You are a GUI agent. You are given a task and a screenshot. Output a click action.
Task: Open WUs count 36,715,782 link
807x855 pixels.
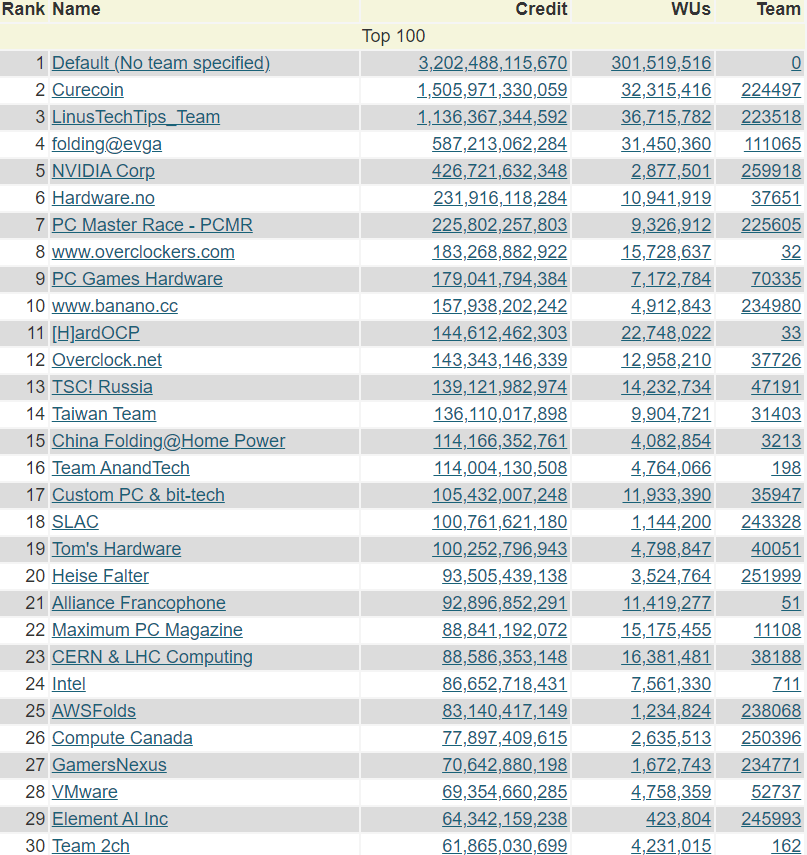pos(666,117)
